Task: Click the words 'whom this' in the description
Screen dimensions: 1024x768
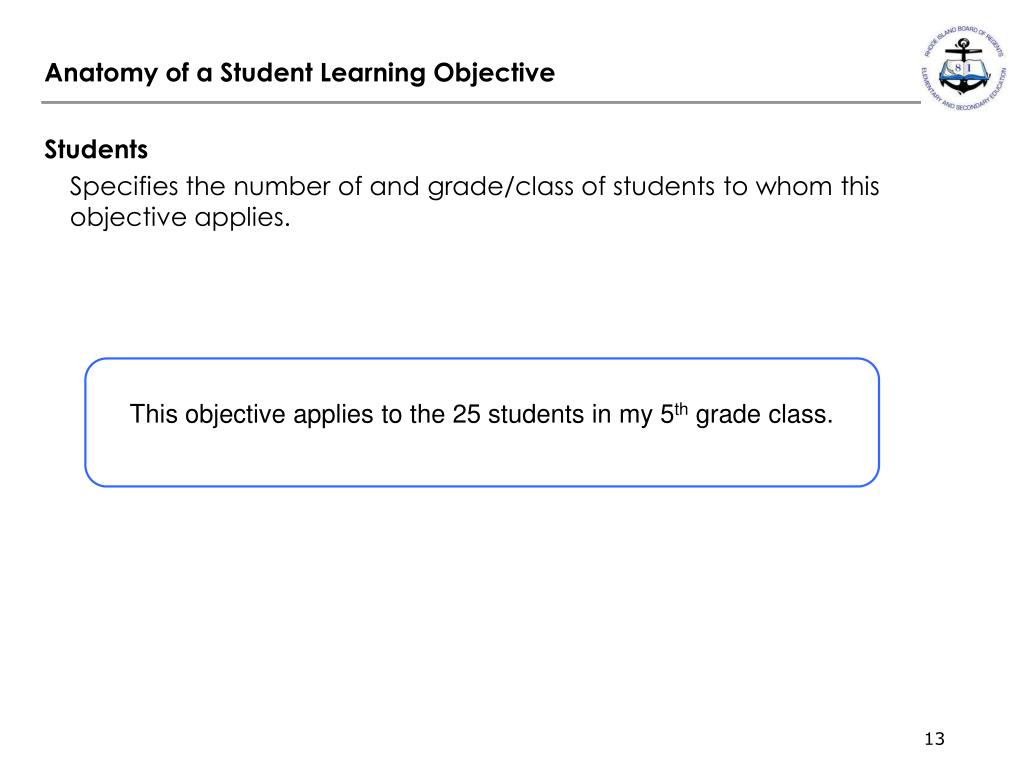Action: pos(817,186)
